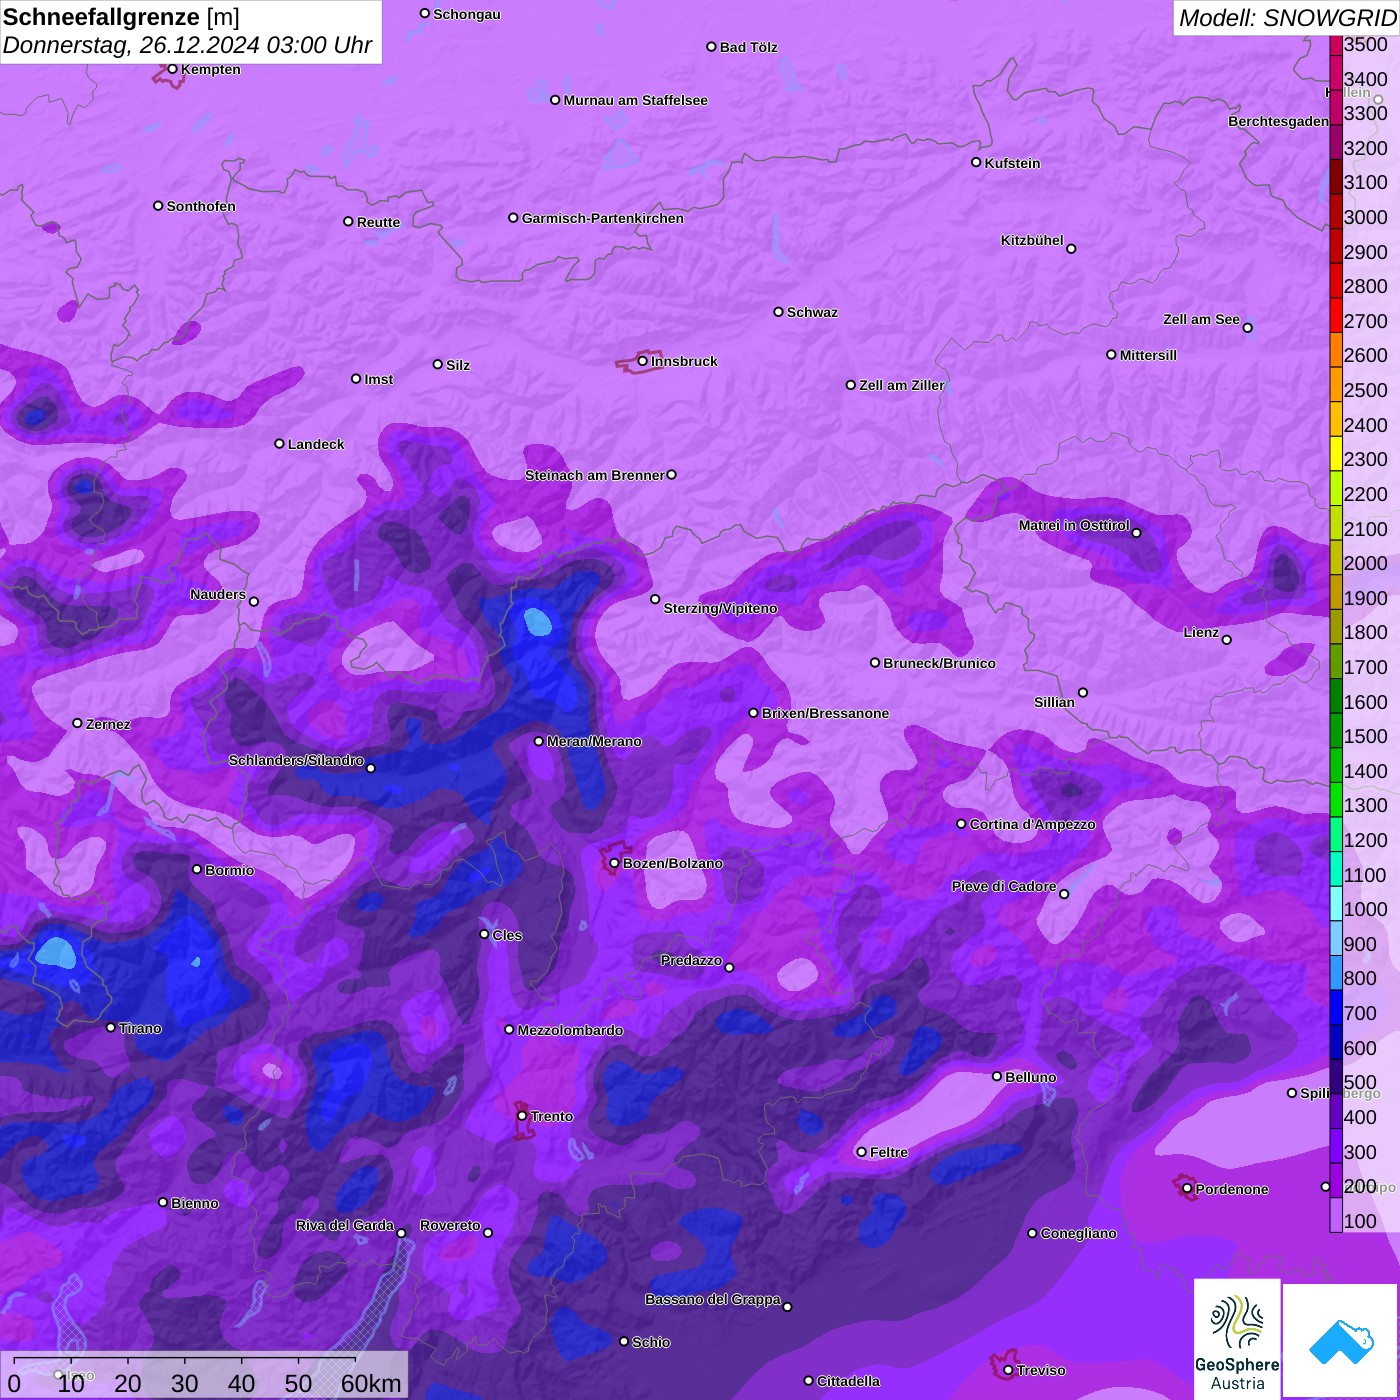Click the Kempten marker dot

(x=173, y=69)
